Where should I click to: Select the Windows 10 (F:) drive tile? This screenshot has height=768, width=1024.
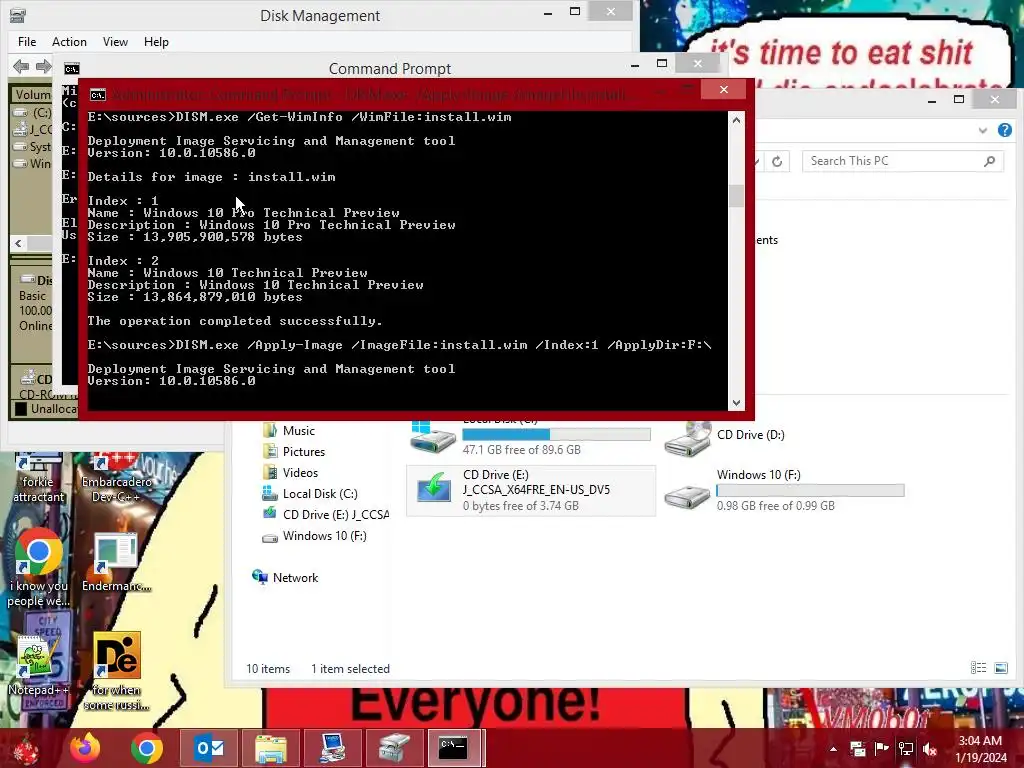[785, 490]
